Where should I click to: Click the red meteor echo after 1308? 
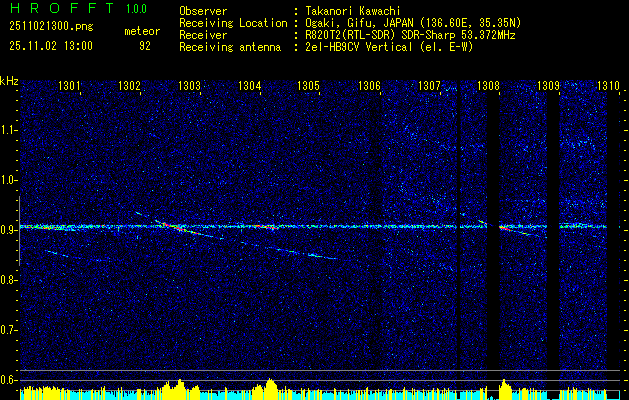point(505,228)
